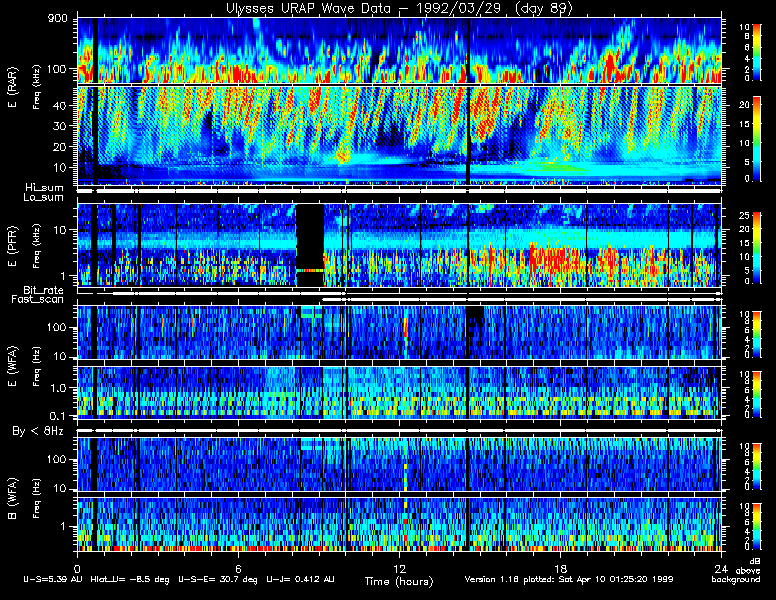Click the RAR 10–40 kHz spectrogram panel
This screenshot has width=776, height=600.
(399, 136)
